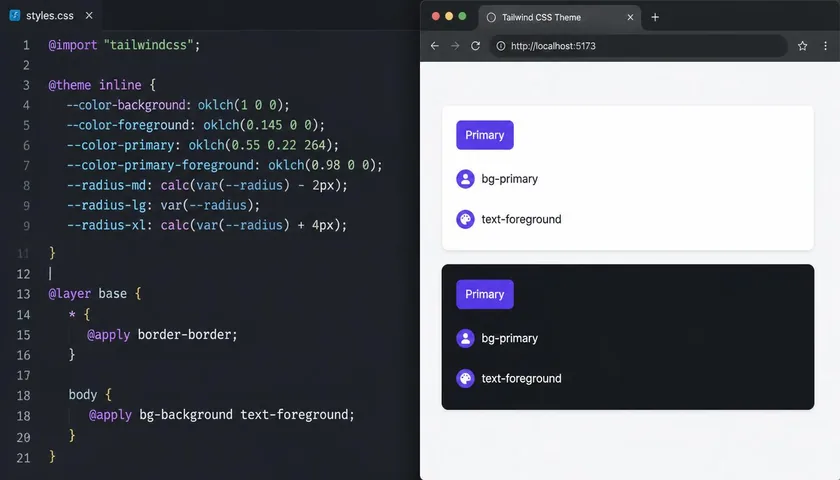This screenshot has height=480, width=840.
Task: Click bg-primary text in the dark card
Action: [x=509, y=338]
